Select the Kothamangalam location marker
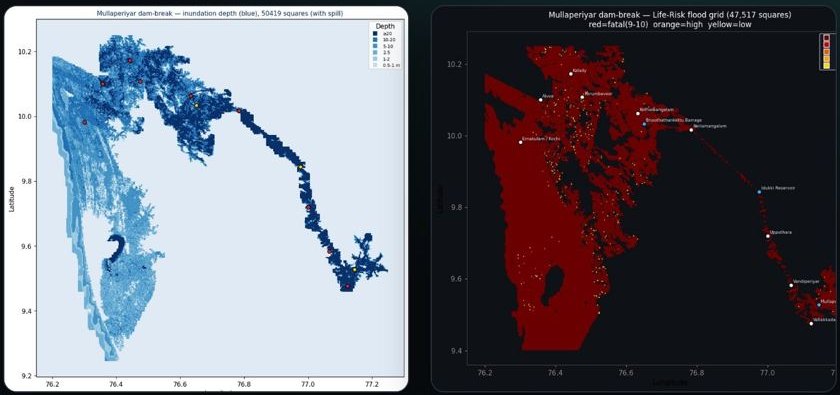The image size is (840, 395). point(638,114)
